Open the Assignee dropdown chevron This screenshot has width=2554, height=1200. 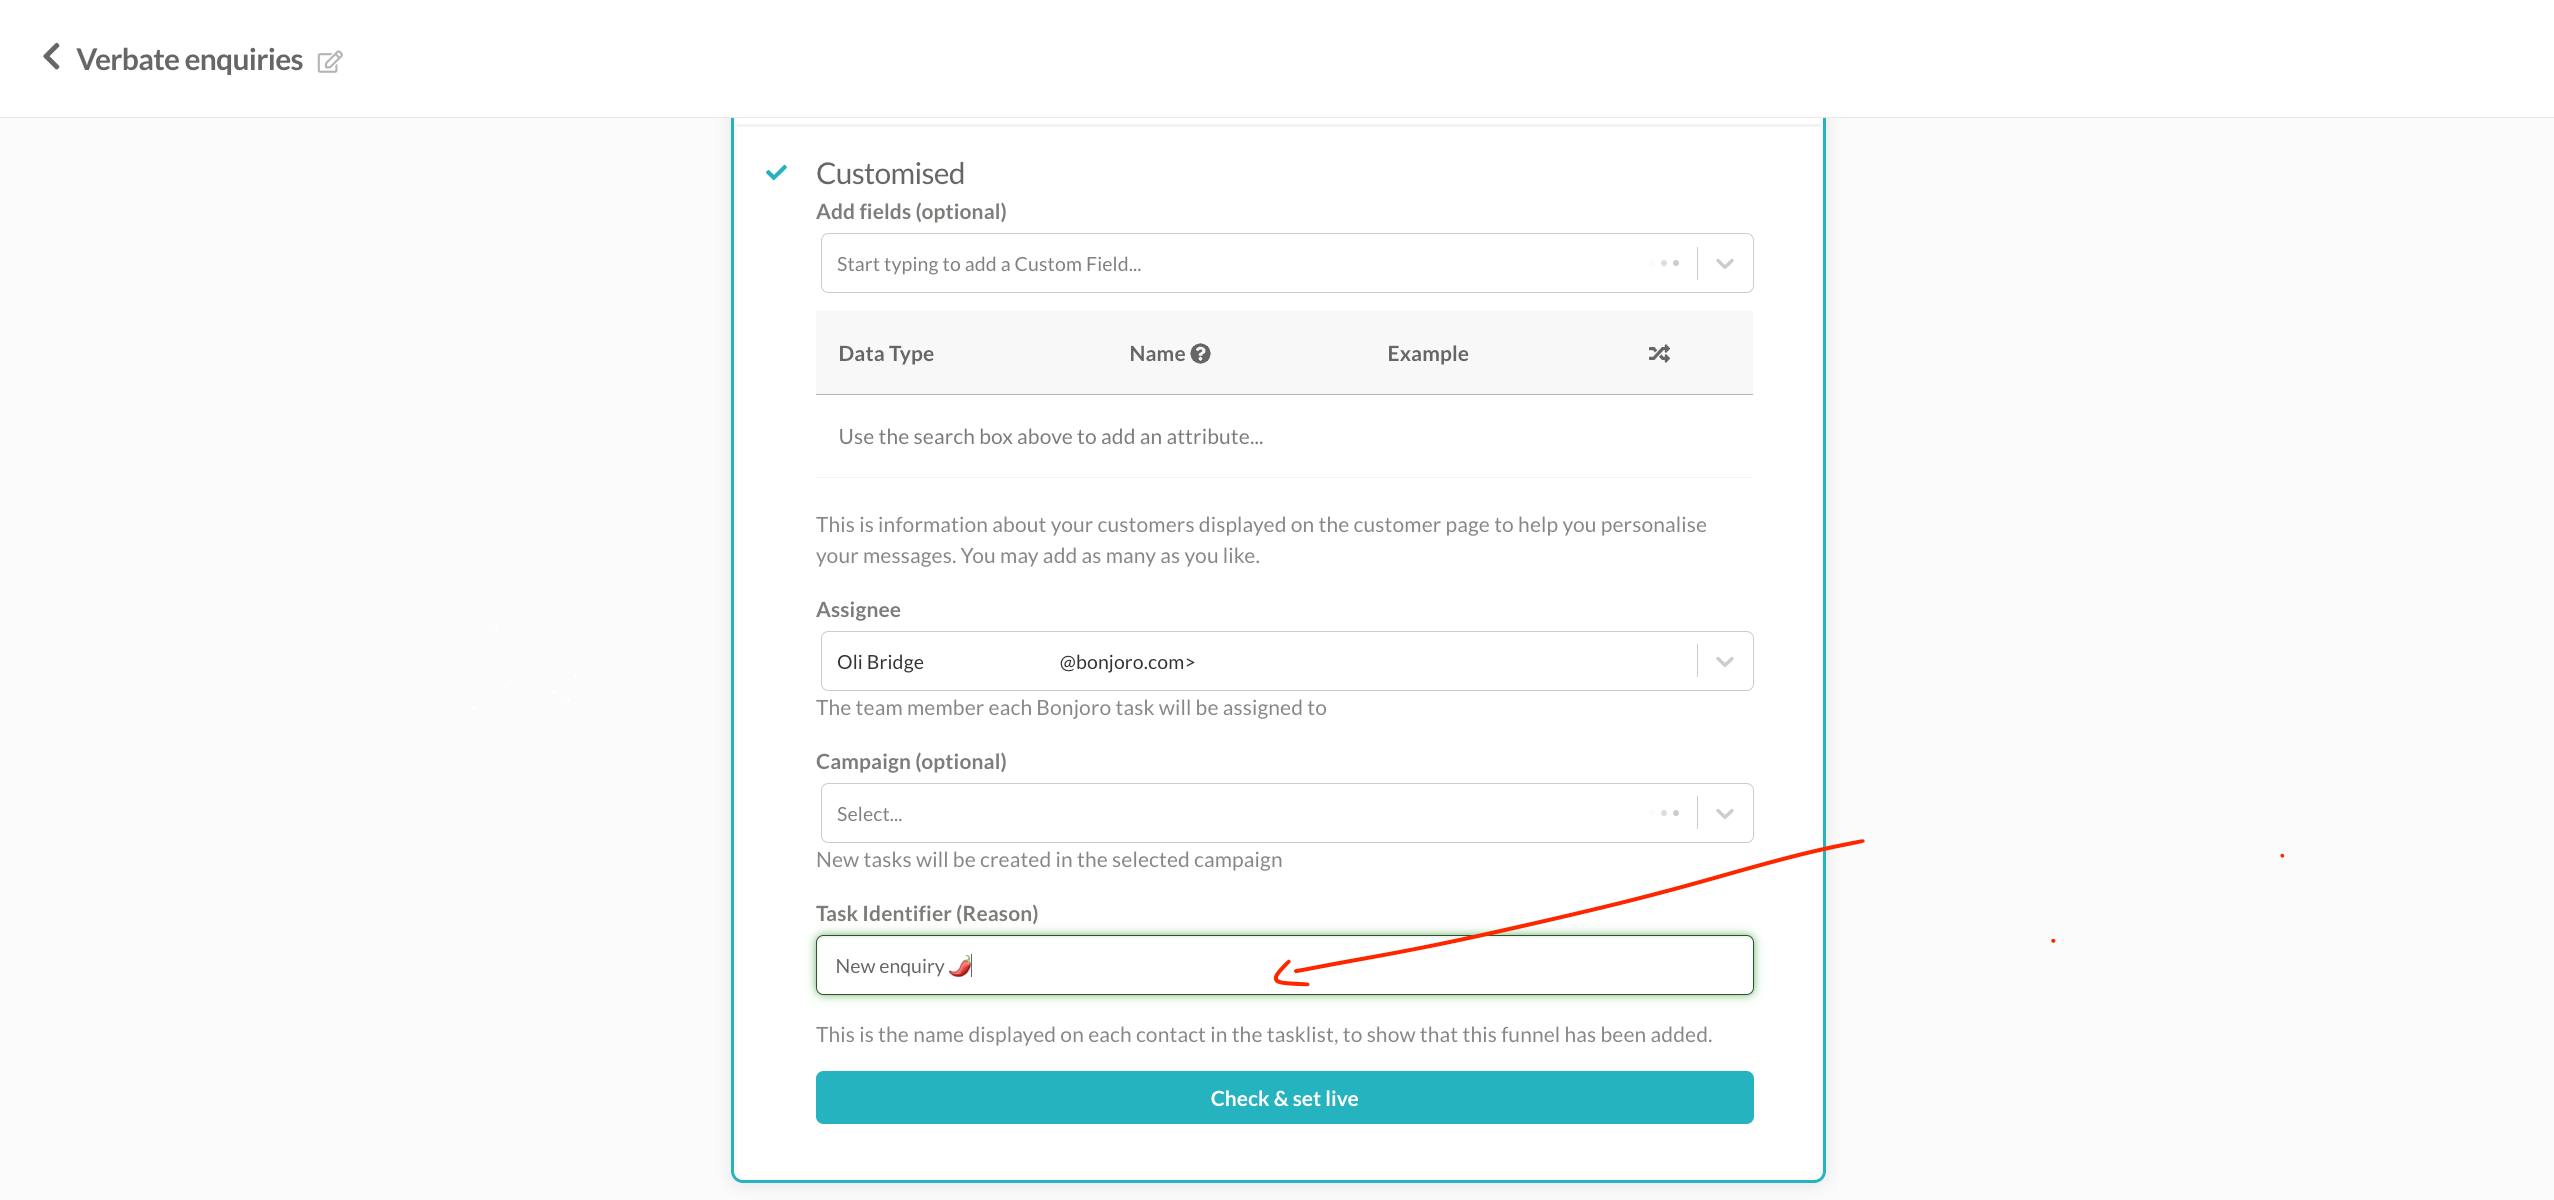(x=1725, y=662)
